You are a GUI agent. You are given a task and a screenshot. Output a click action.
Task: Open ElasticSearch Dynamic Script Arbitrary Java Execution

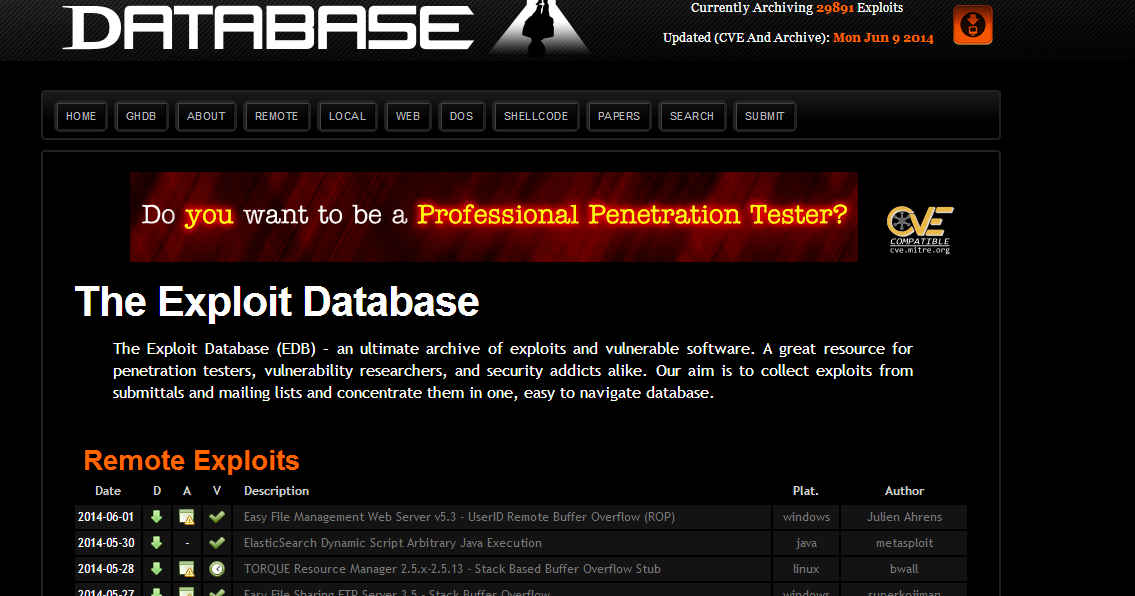pyautogui.click(x=392, y=543)
